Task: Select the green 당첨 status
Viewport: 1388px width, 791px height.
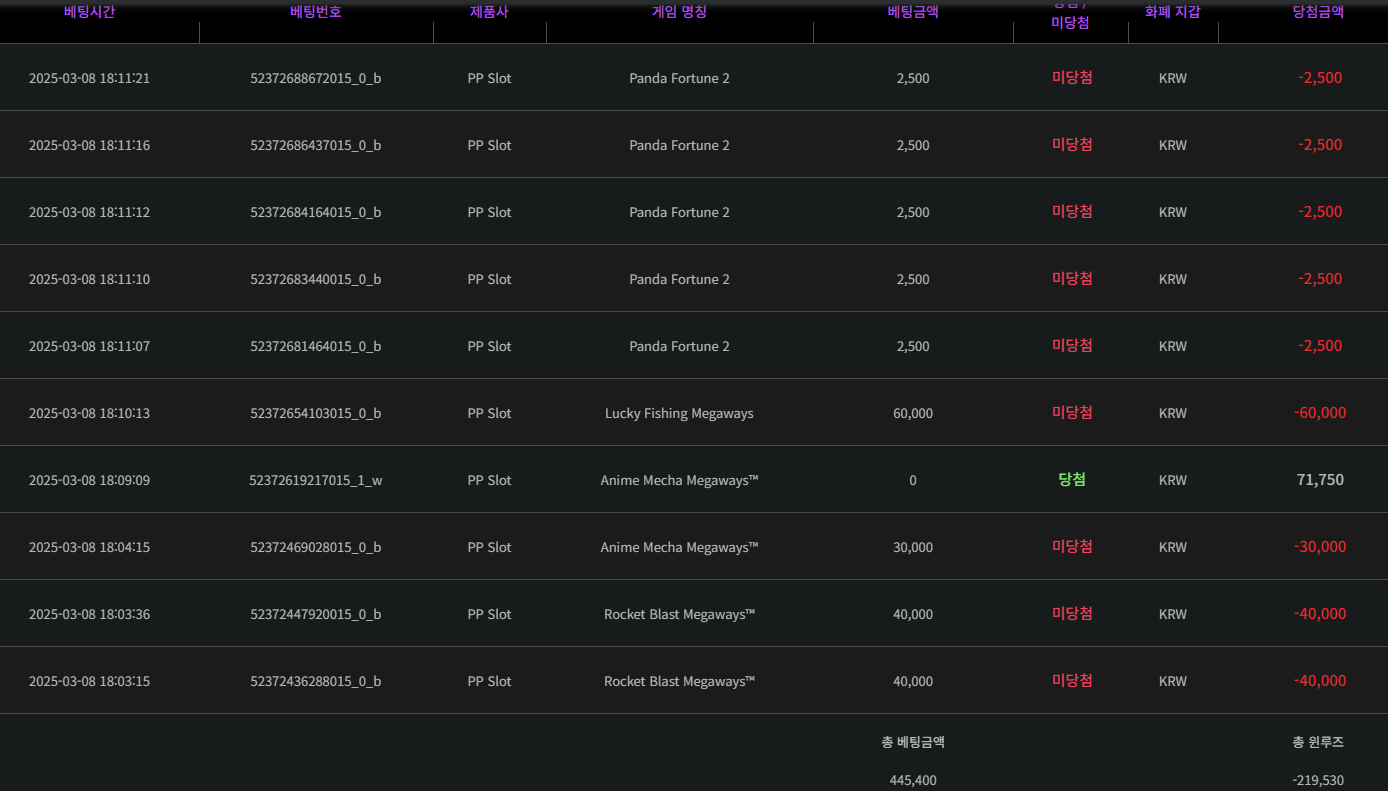Action: pyautogui.click(x=1072, y=479)
